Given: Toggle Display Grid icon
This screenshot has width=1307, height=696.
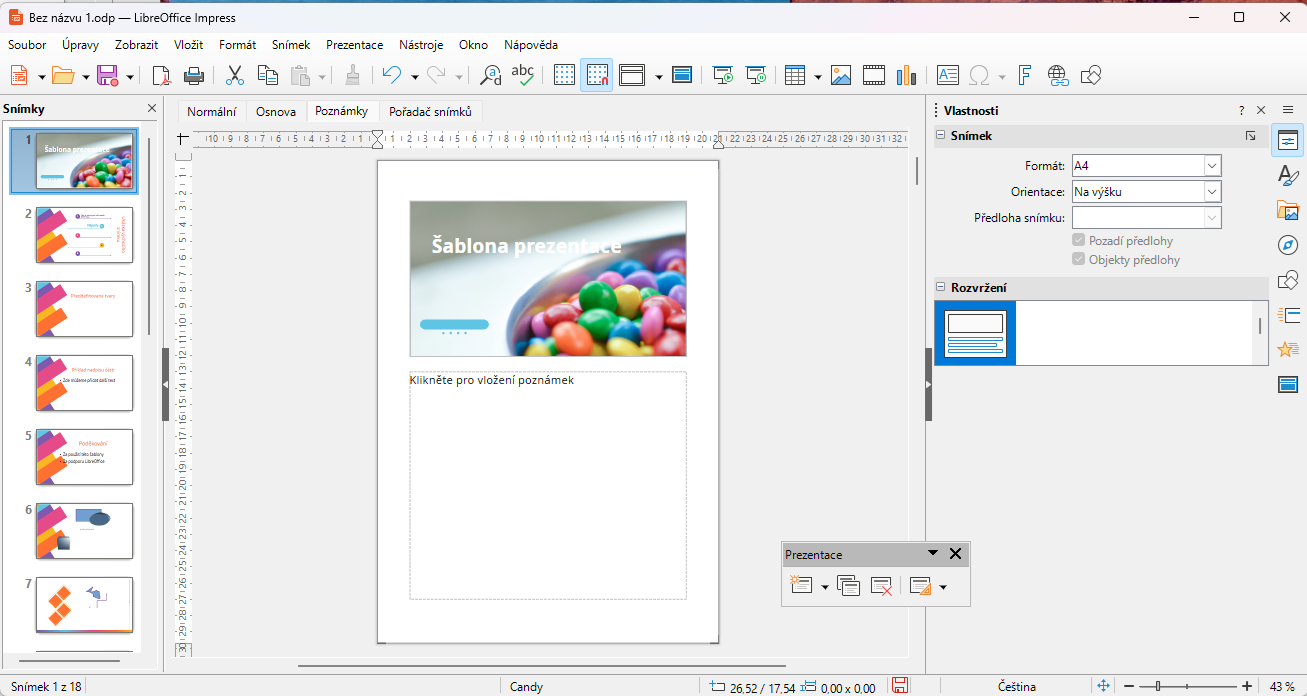Looking at the screenshot, I should pyautogui.click(x=564, y=75).
